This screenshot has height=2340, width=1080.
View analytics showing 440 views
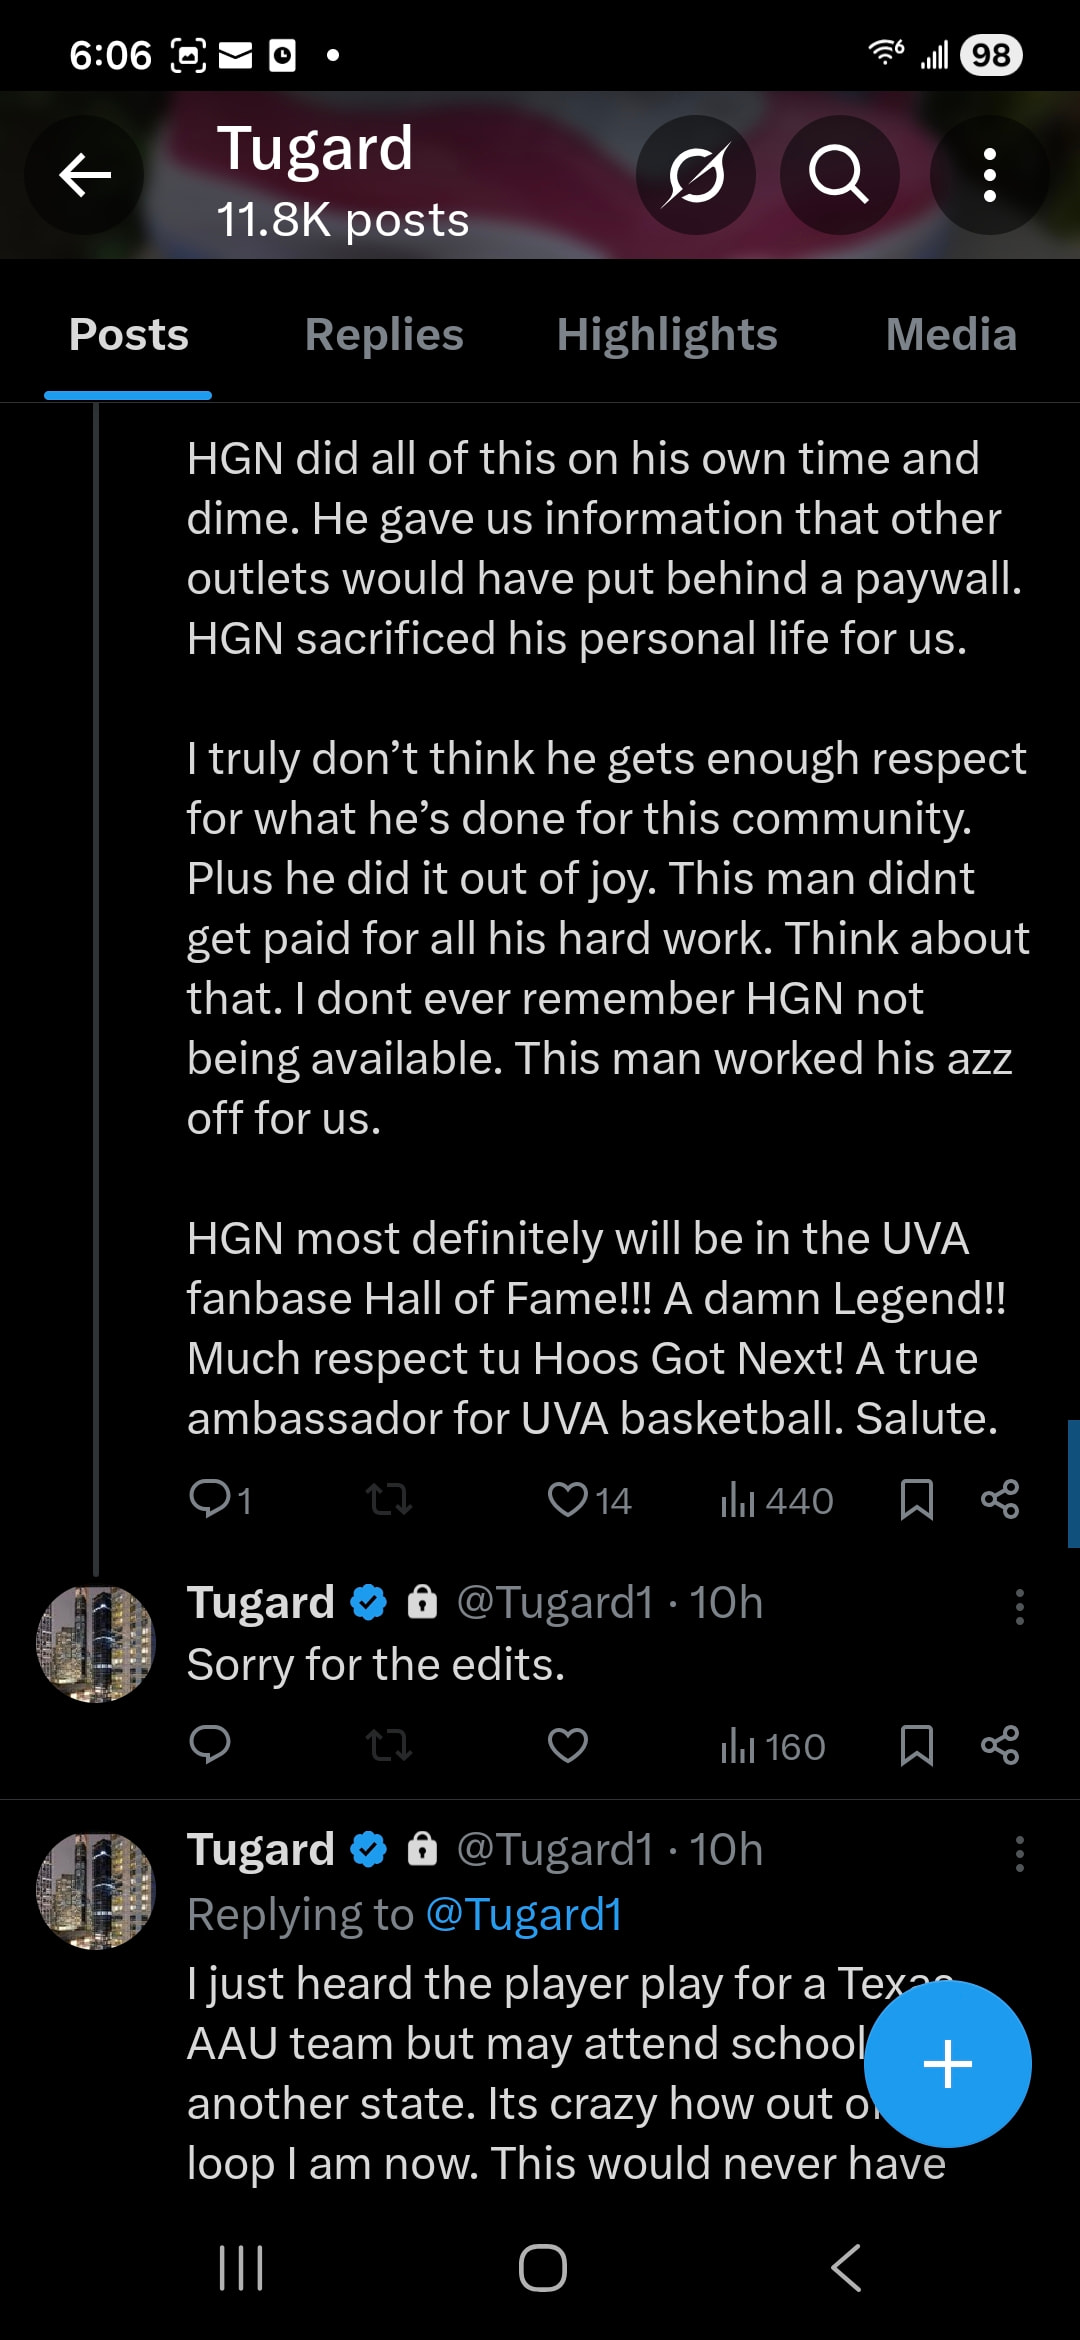(776, 1500)
